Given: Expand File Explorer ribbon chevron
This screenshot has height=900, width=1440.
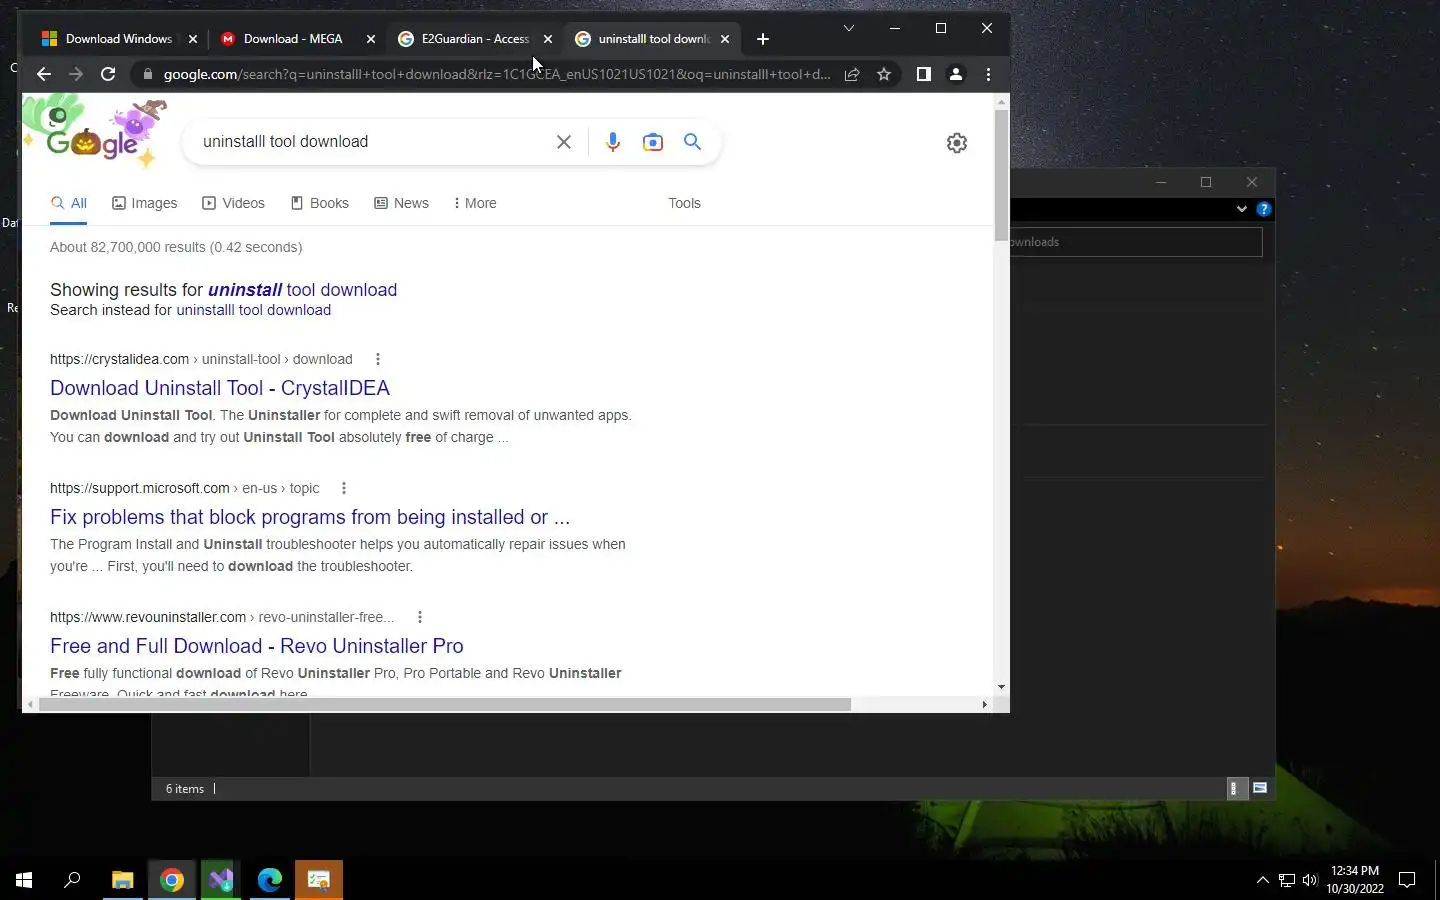Looking at the screenshot, I should click(1241, 209).
